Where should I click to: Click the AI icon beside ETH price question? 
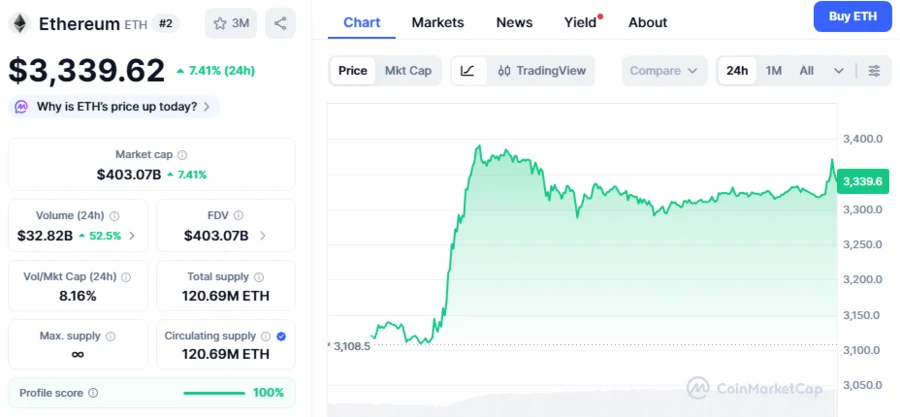coord(21,107)
